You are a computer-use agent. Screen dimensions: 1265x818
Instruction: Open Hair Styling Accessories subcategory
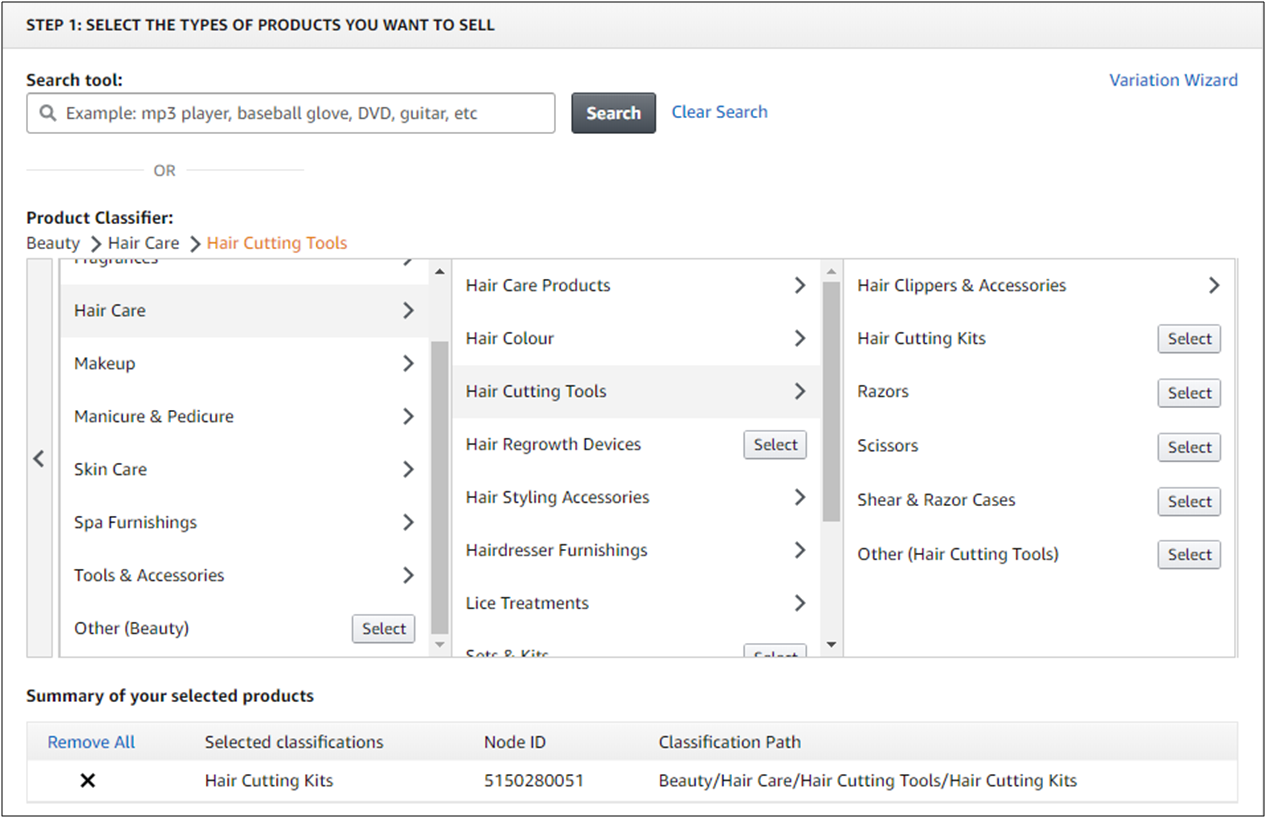pos(557,498)
